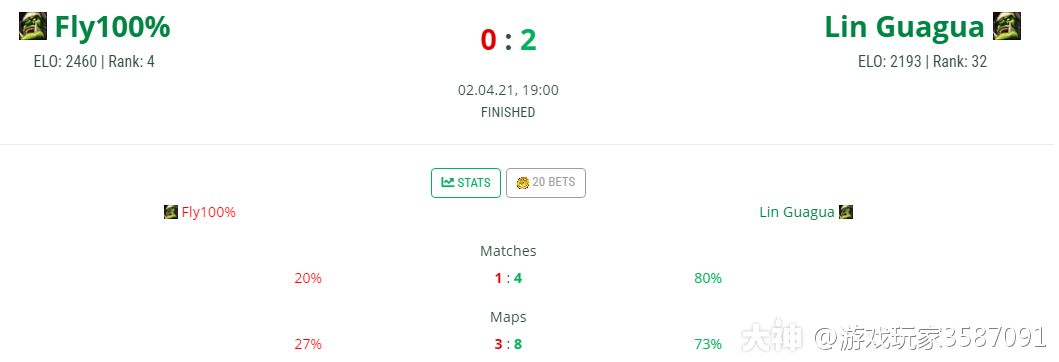This screenshot has width=1059, height=362.
Task: Click the Maps 3 : 8 score
Action: (x=508, y=344)
